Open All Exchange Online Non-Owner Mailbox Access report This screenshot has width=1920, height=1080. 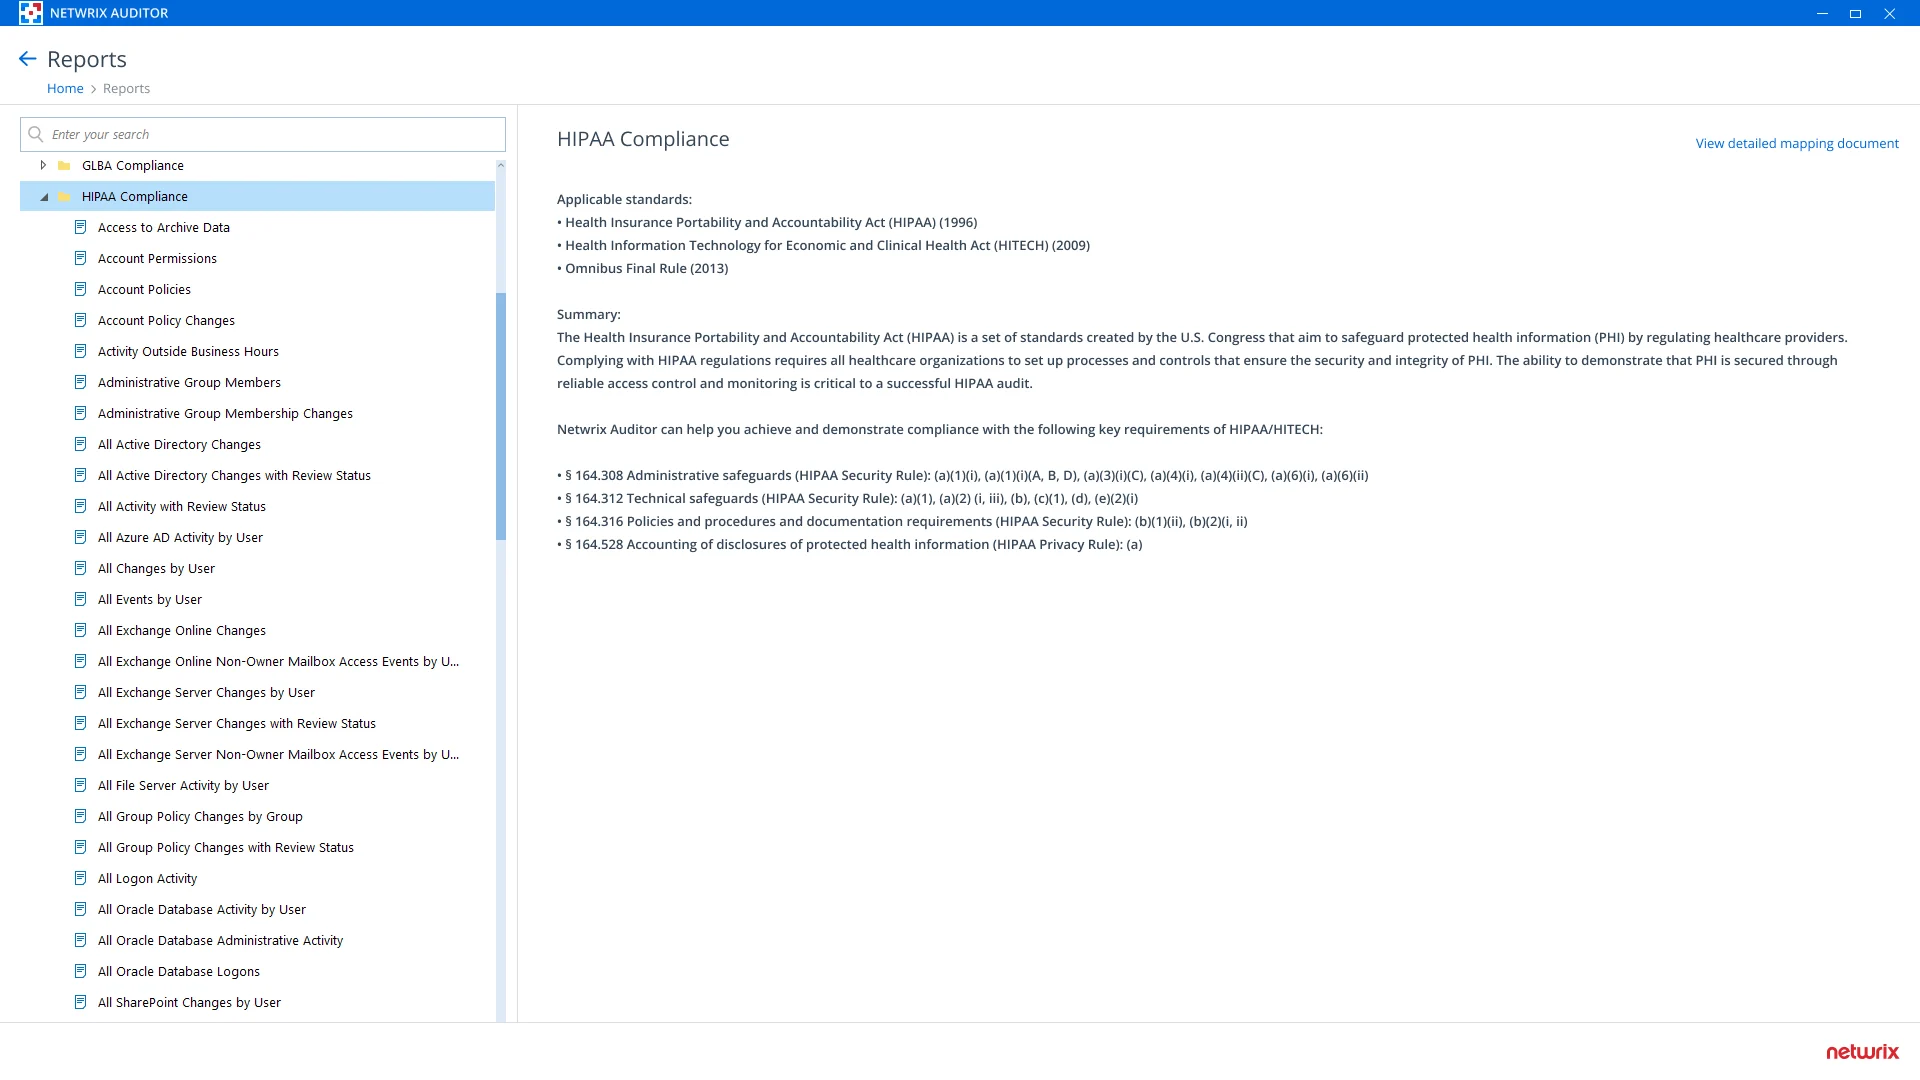coord(278,661)
